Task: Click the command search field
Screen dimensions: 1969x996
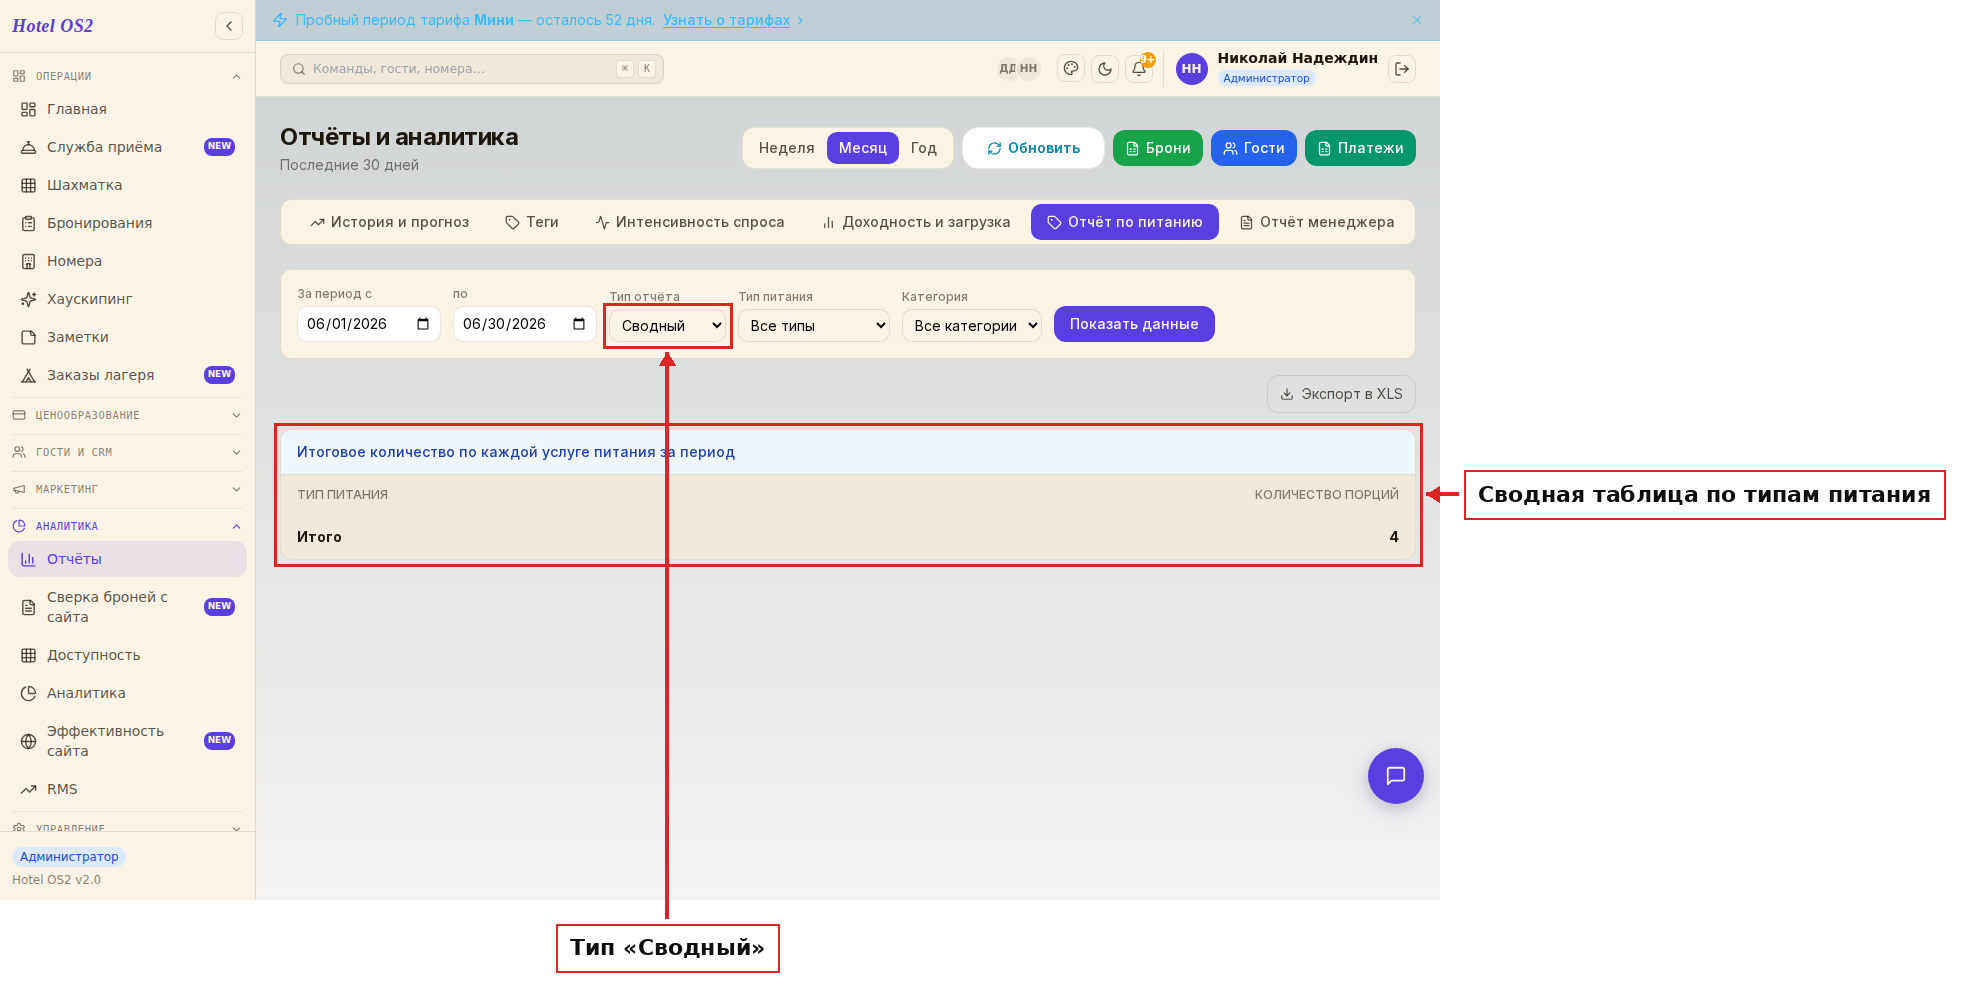Action: pyautogui.click(x=472, y=69)
